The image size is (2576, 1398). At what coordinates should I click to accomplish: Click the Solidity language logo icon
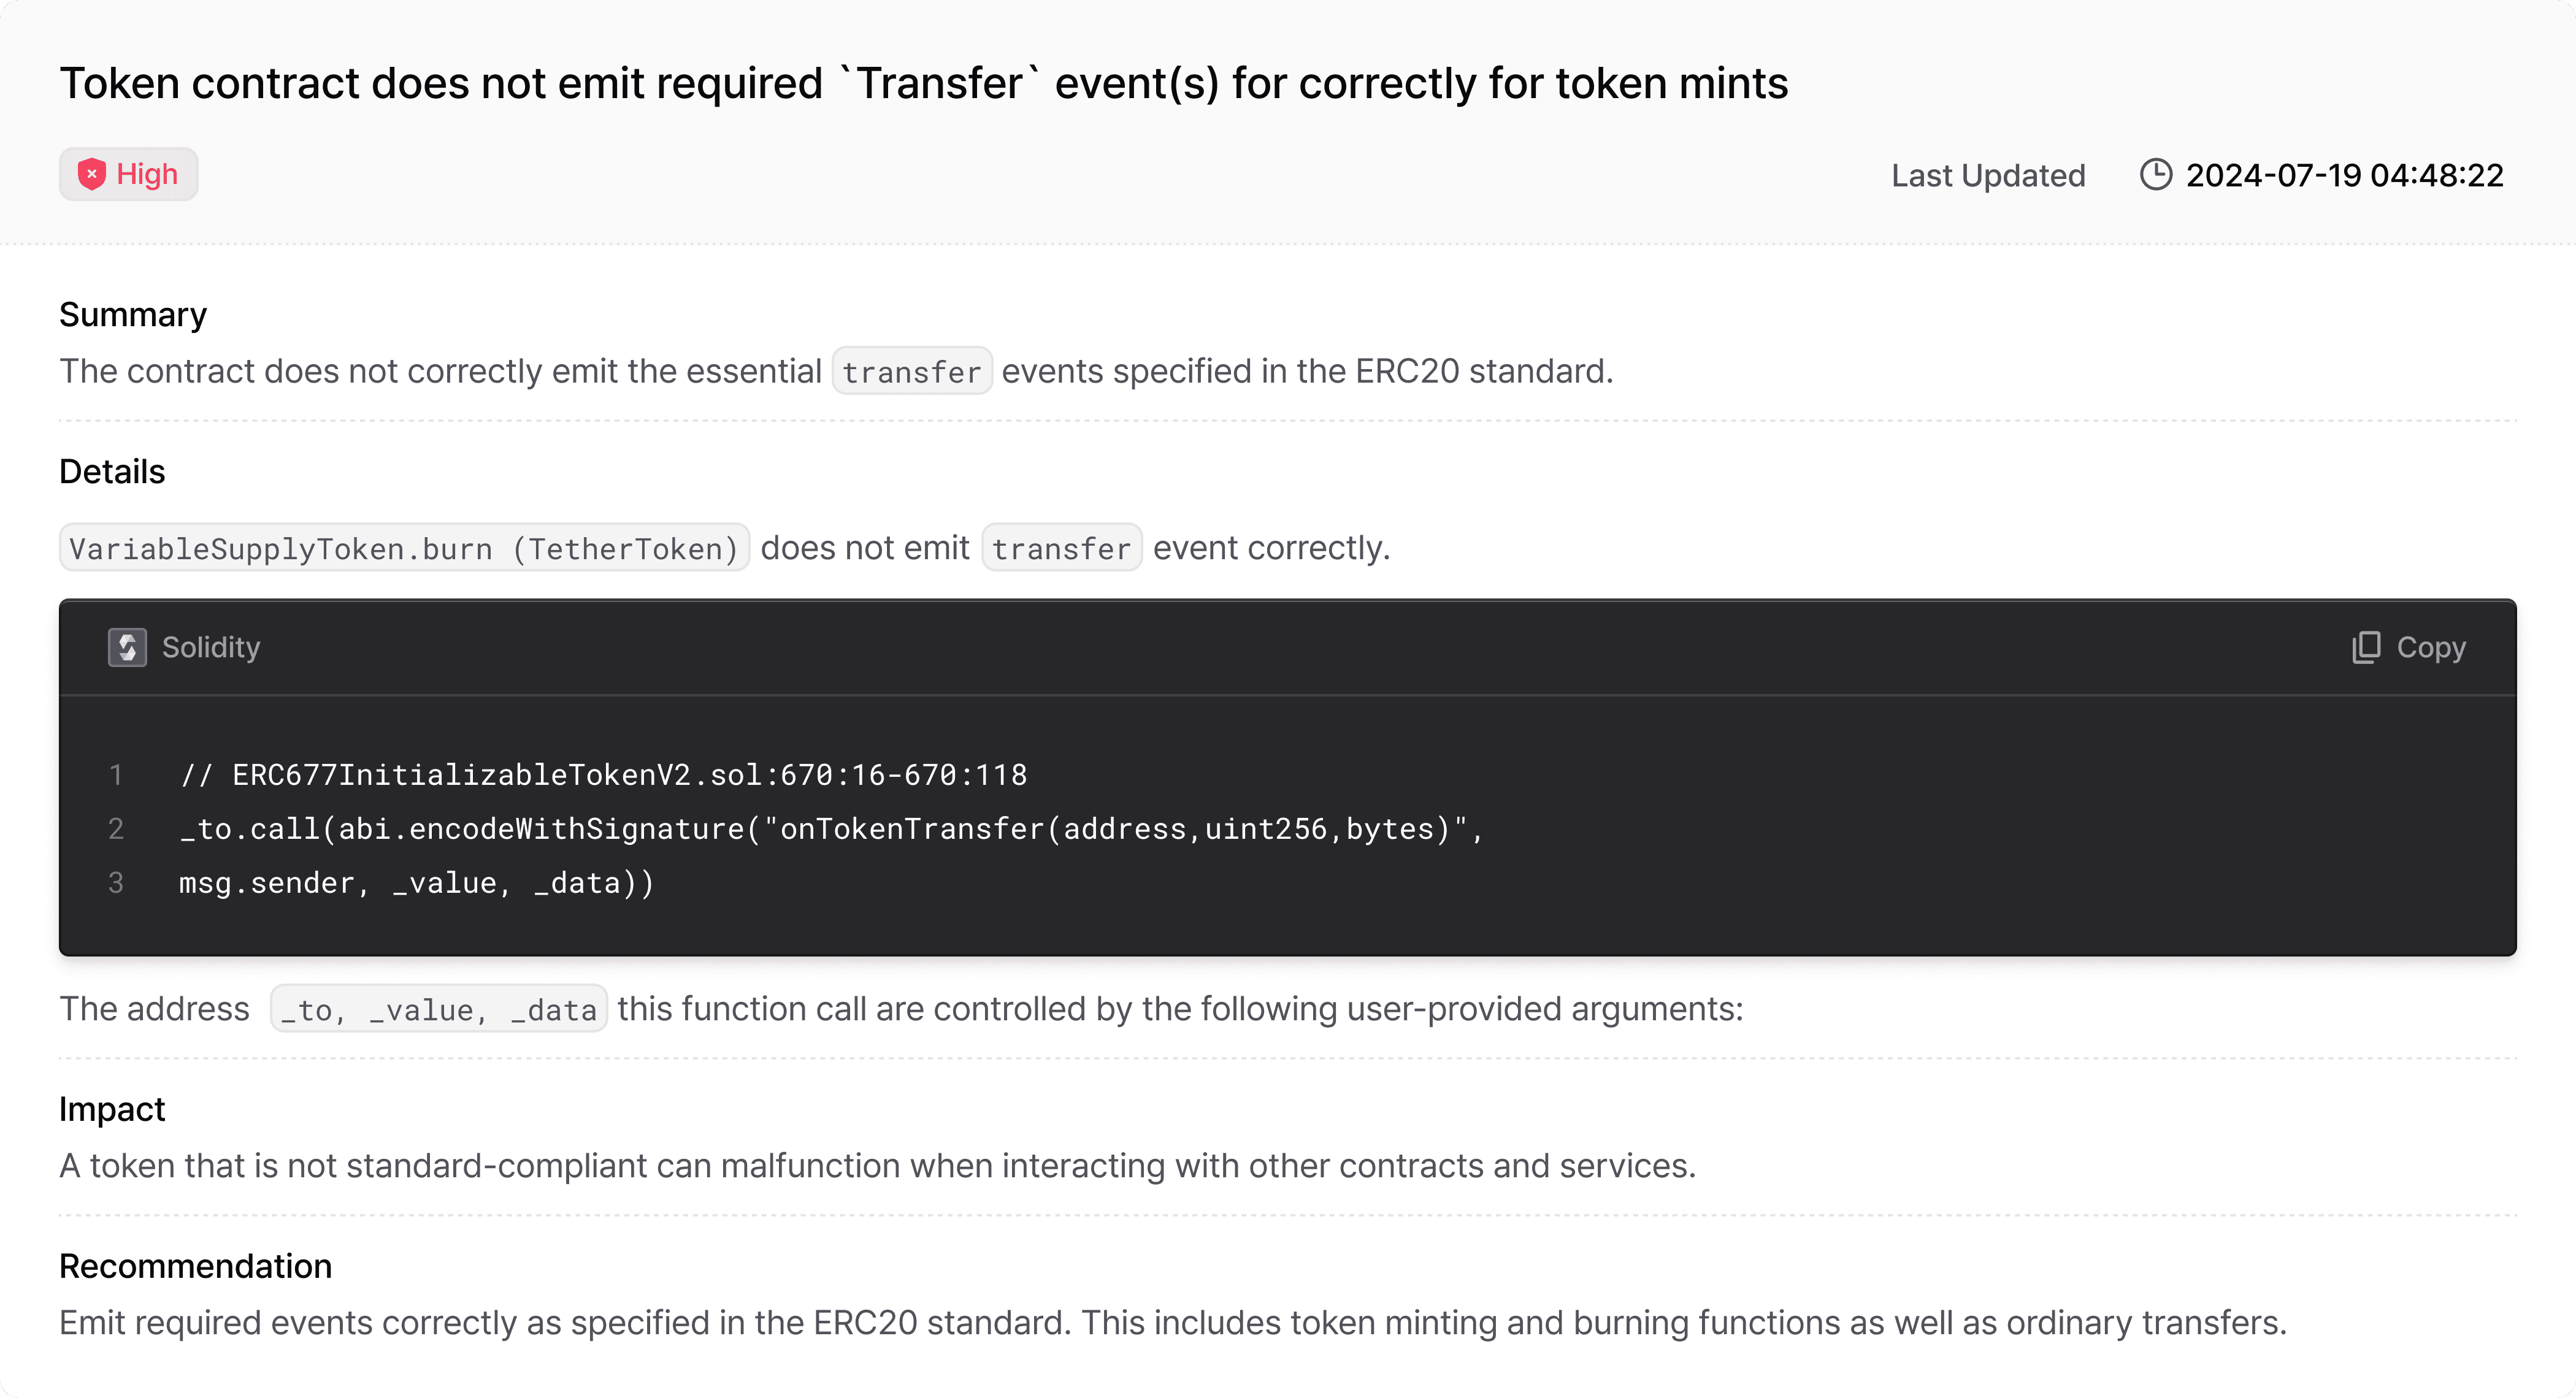tap(127, 647)
